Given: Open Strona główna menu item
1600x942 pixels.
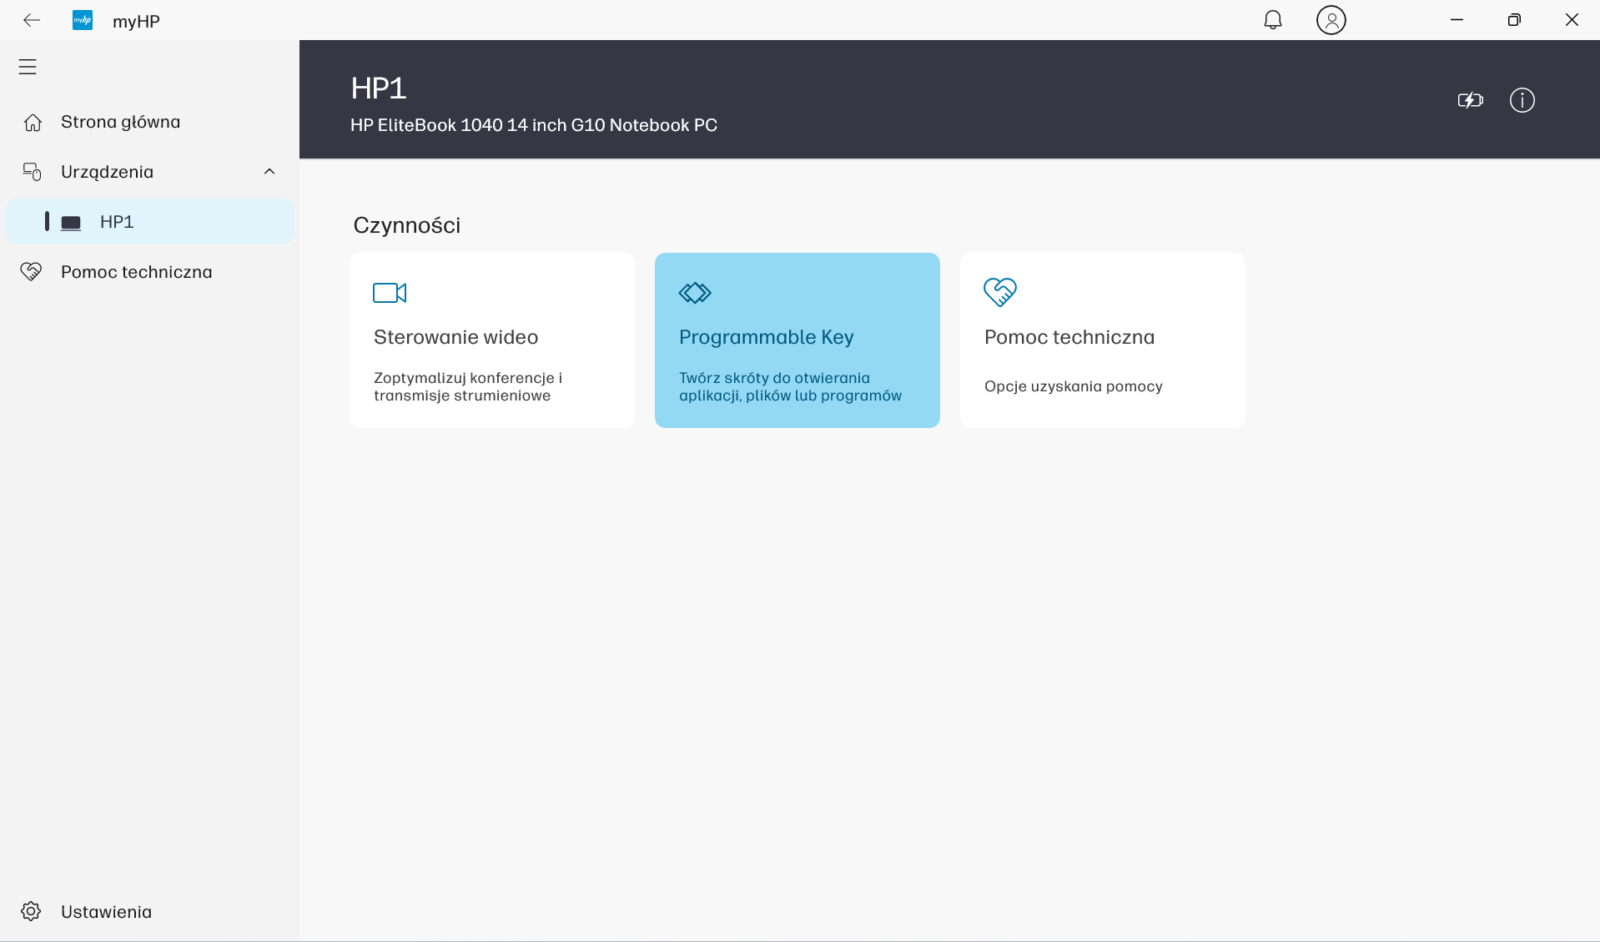Looking at the screenshot, I should click(x=120, y=122).
